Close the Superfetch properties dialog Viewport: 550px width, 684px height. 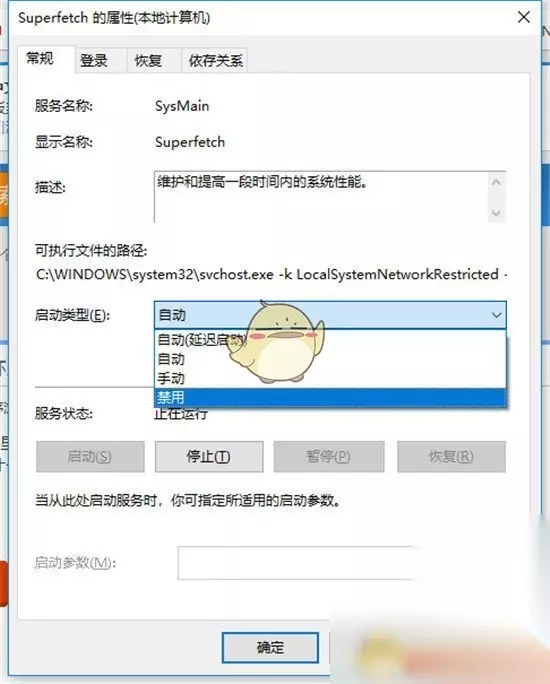523,17
